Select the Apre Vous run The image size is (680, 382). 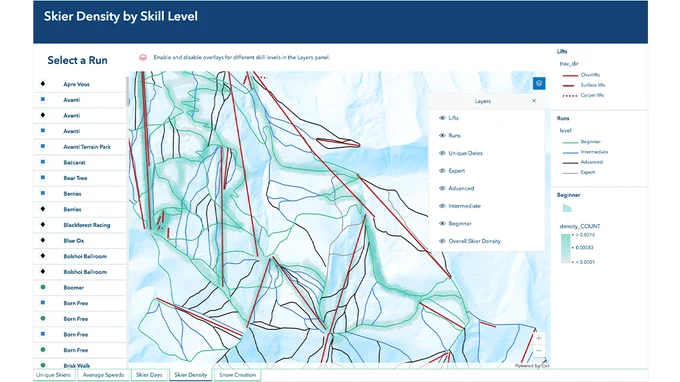[x=80, y=84]
